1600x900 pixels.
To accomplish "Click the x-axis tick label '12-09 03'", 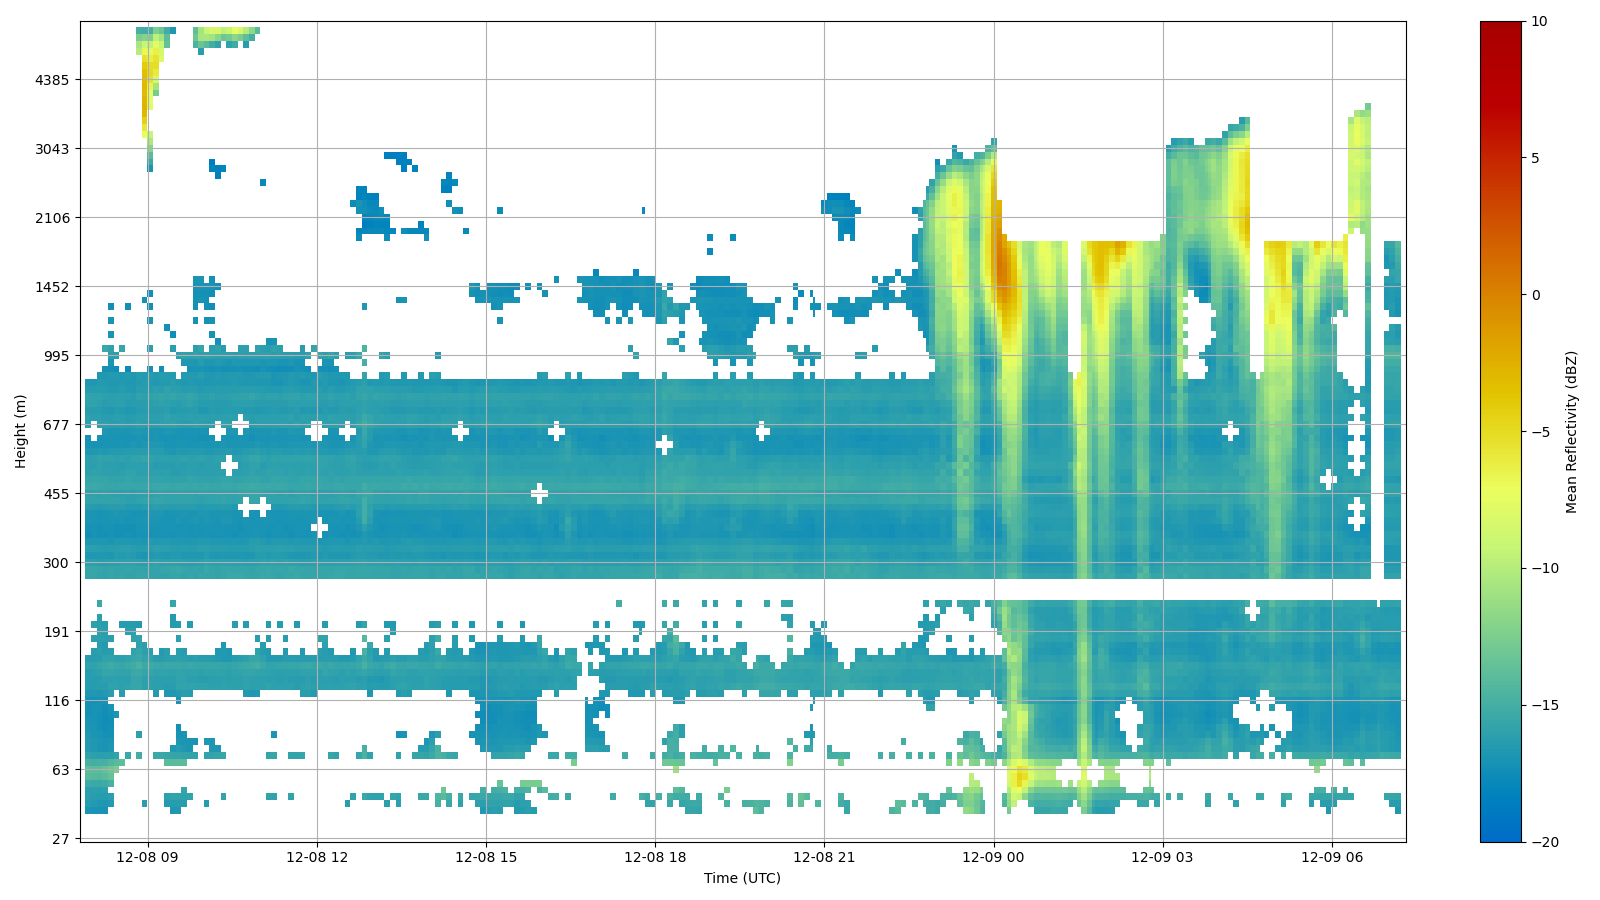I will point(1163,857).
